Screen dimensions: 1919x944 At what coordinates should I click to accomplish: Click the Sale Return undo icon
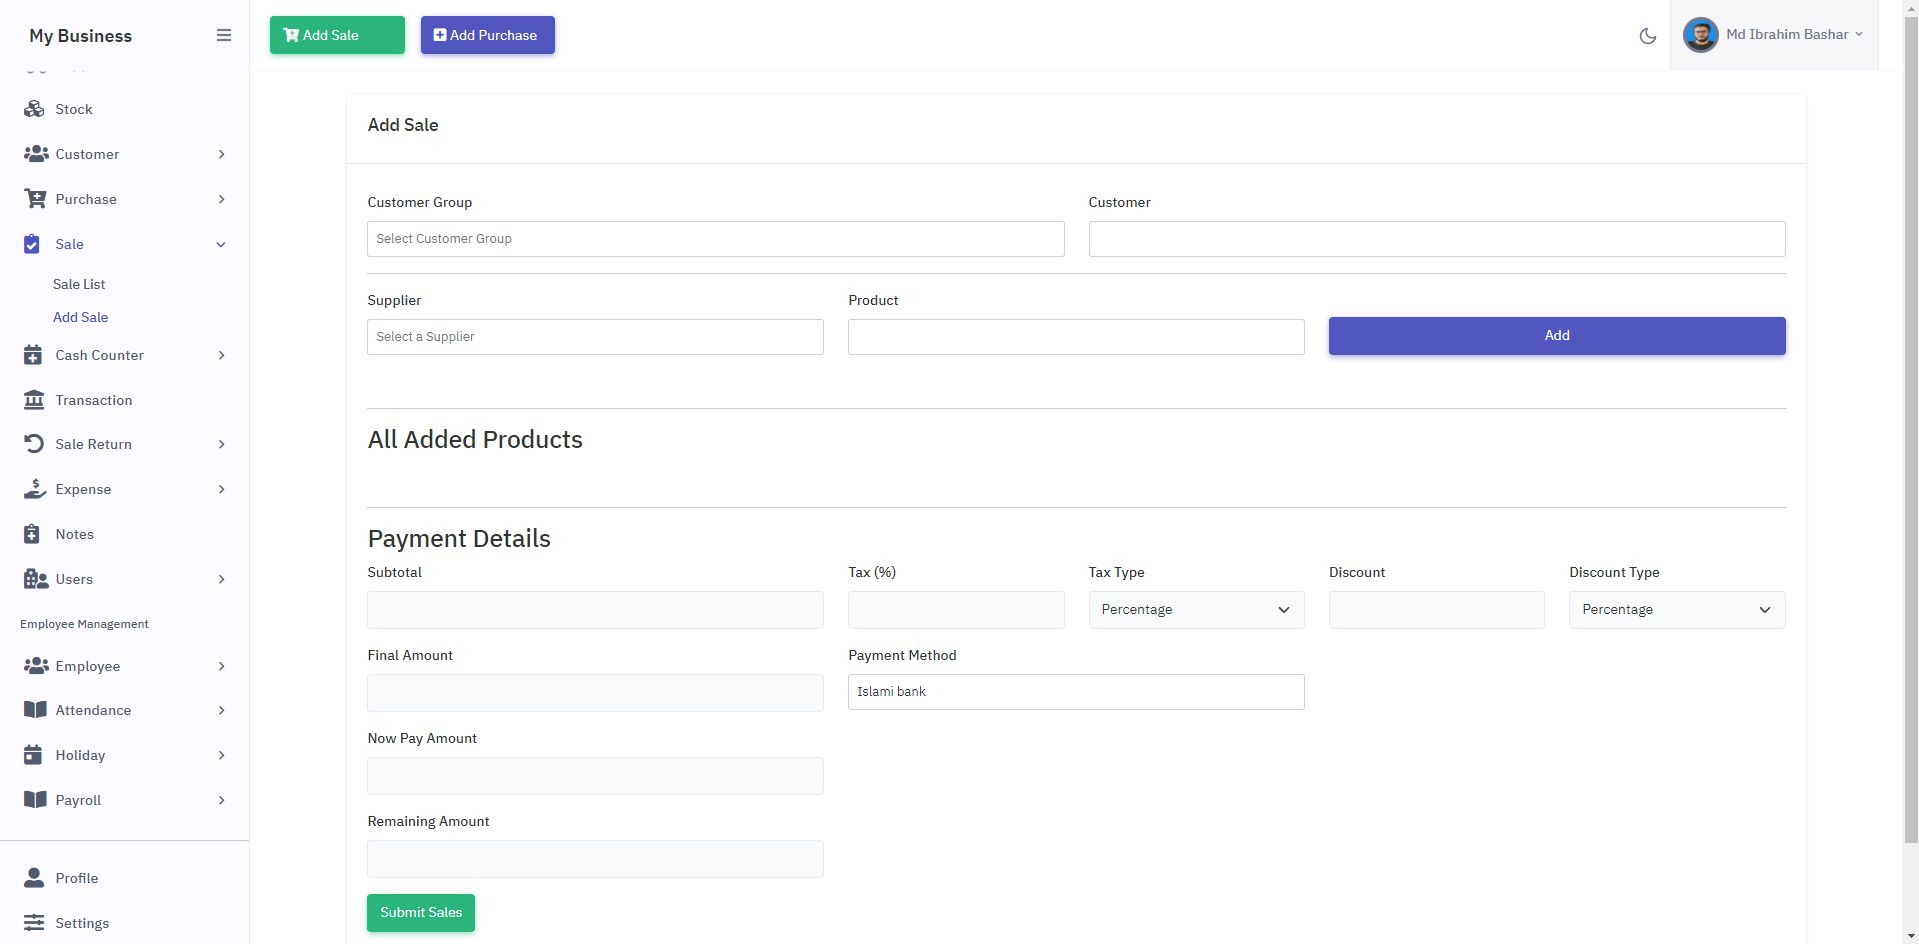pos(34,444)
